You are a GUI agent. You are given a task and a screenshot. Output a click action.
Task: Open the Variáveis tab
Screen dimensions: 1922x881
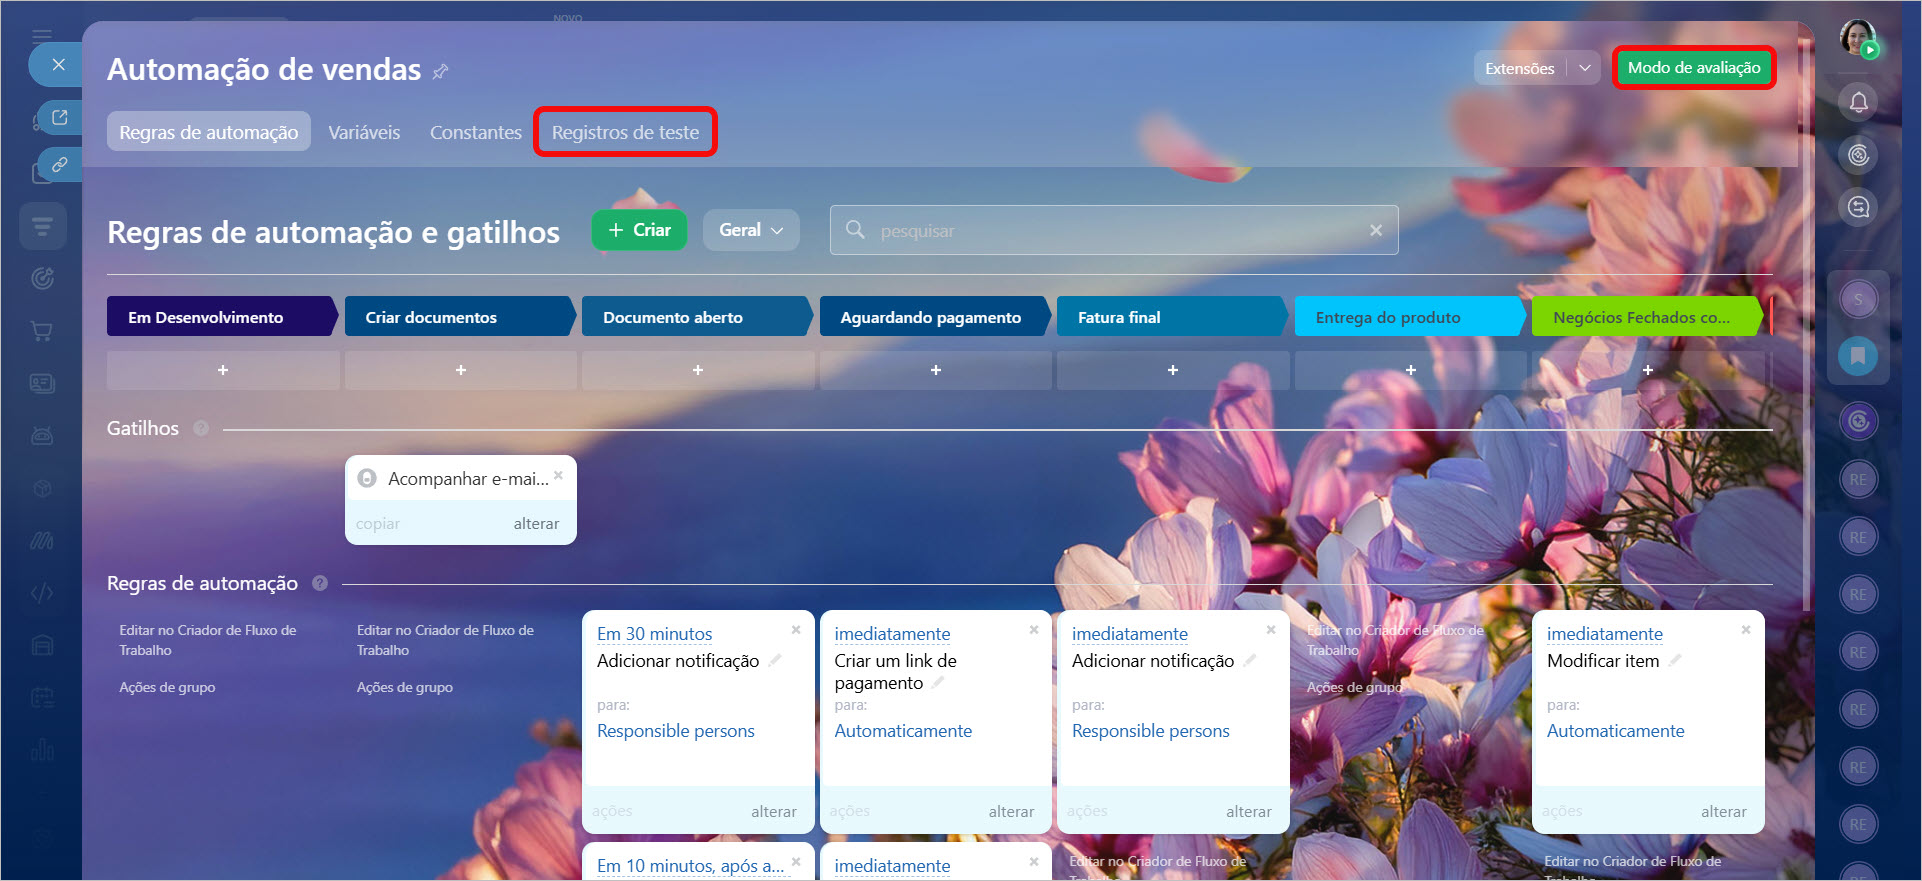(364, 132)
